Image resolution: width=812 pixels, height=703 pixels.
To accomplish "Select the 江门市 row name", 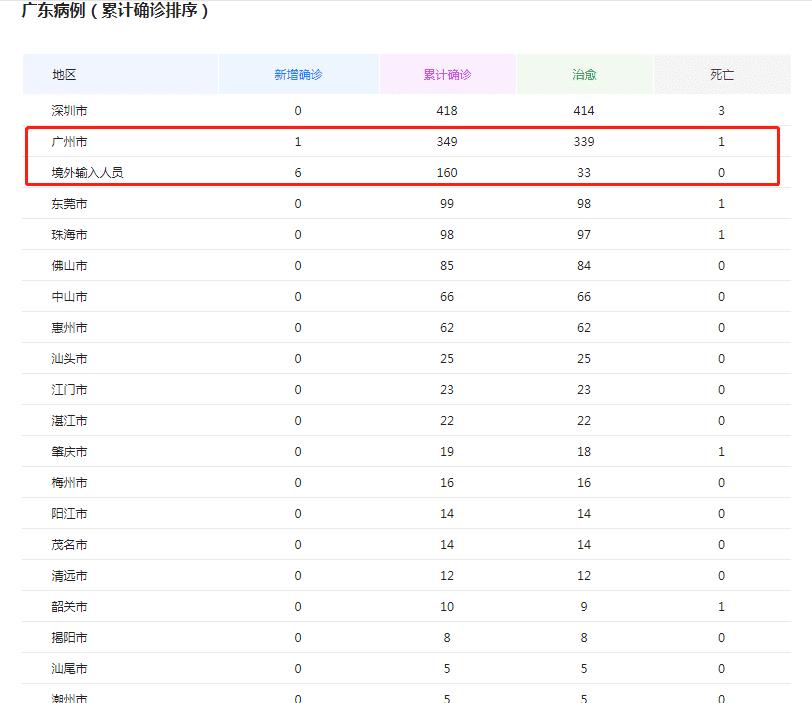I will coord(69,390).
